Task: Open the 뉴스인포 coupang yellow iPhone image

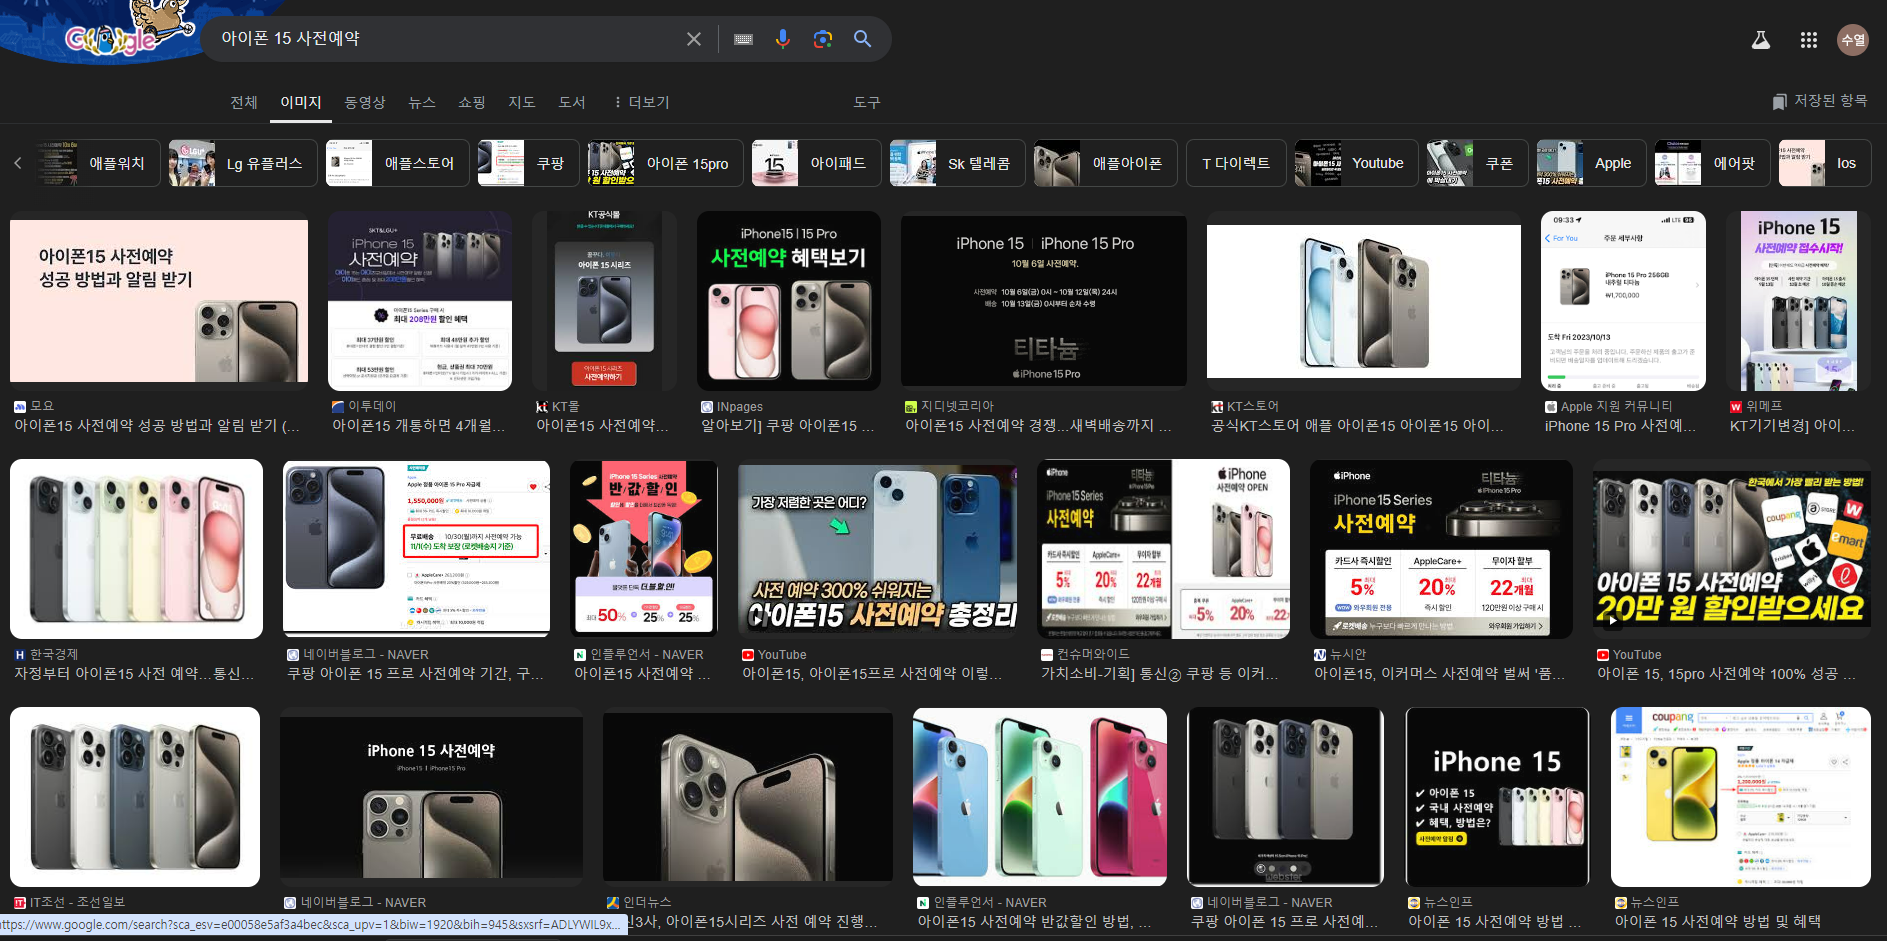Action: [1741, 797]
